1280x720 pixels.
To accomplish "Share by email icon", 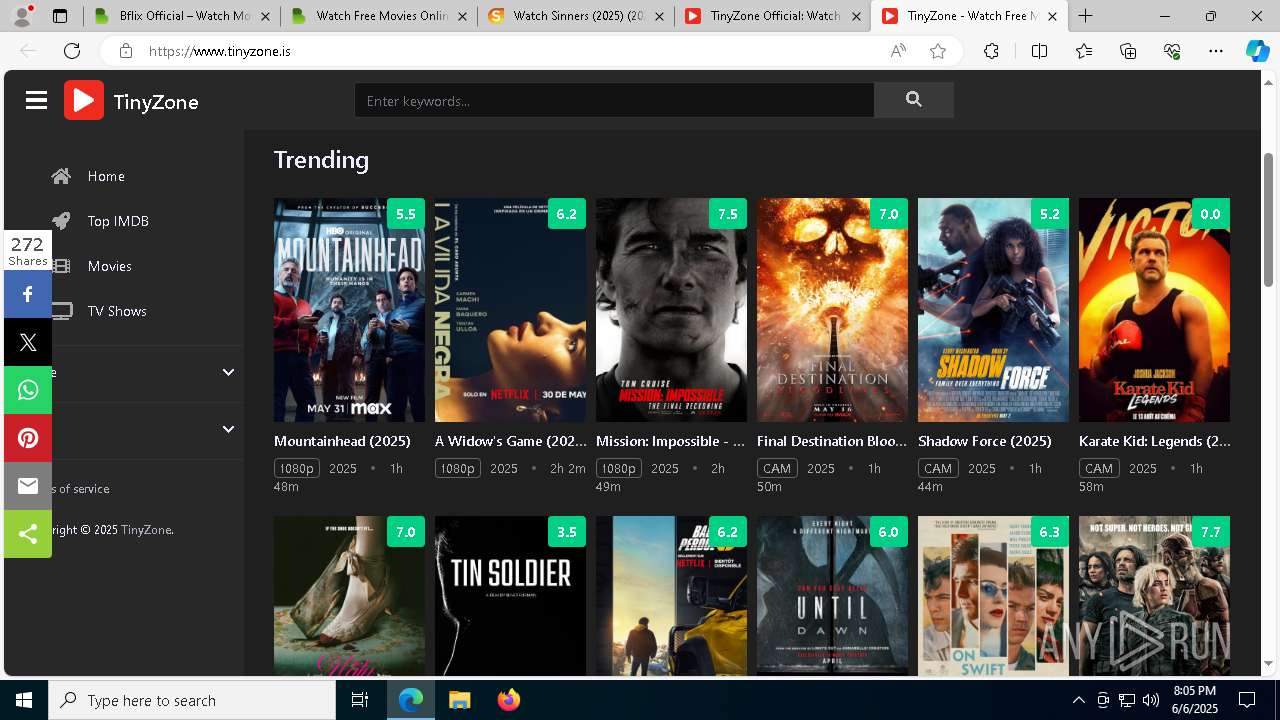I will (x=28, y=486).
